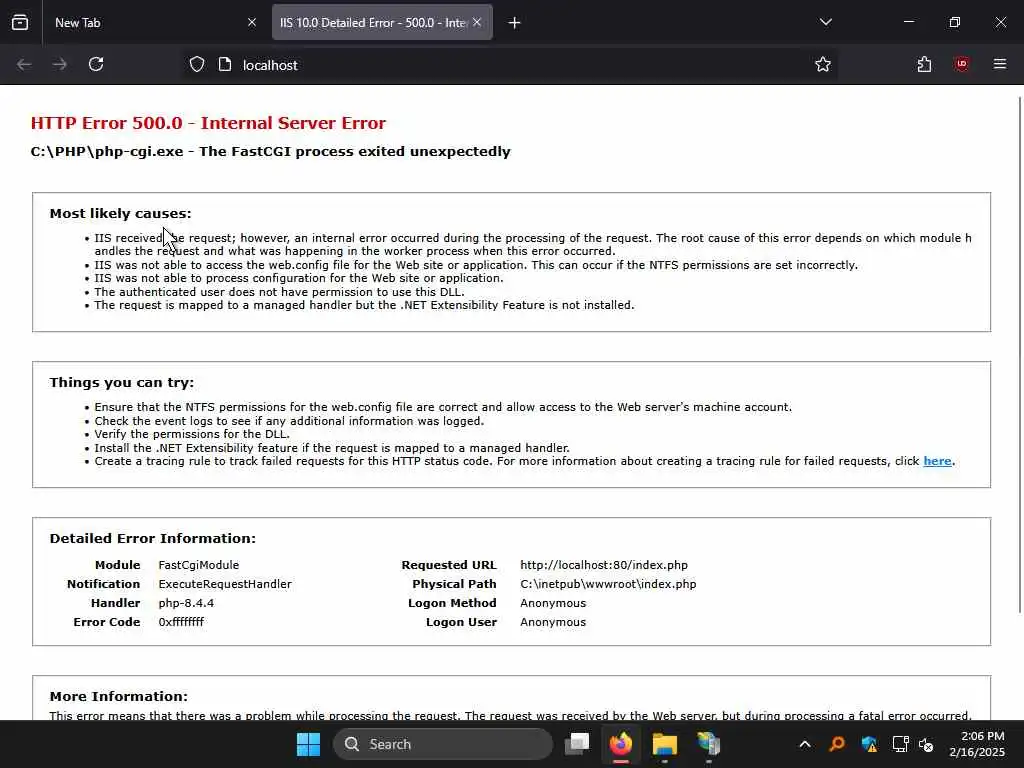Select the Anonymous Logon Method value
The width and height of the screenshot is (1024, 768).
[553, 603]
